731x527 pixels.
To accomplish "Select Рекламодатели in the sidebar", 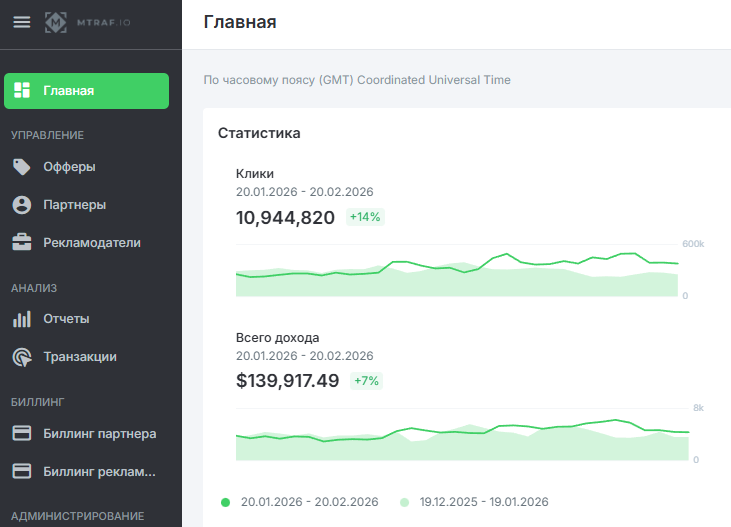I will pyautogui.click(x=91, y=242).
